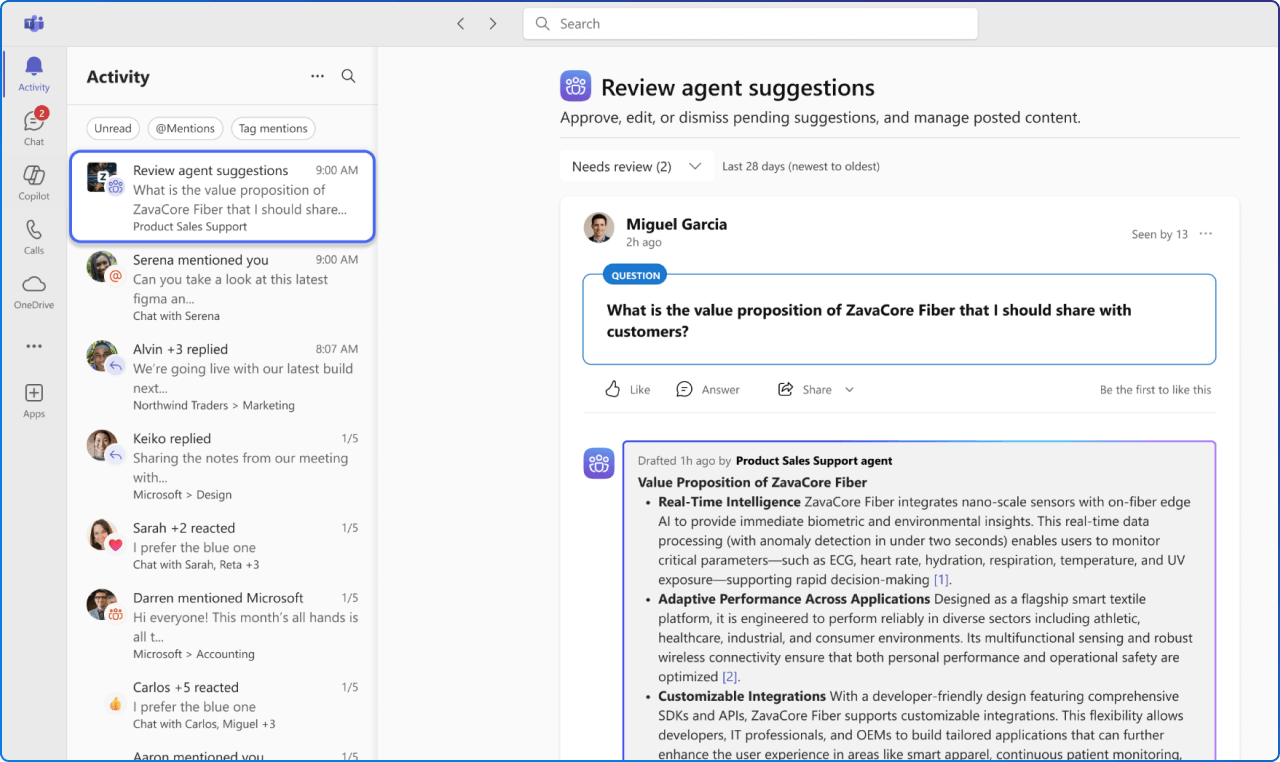Like Miguel Garcia's question
This screenshot has width=1280, height=762.
[628, 389]
